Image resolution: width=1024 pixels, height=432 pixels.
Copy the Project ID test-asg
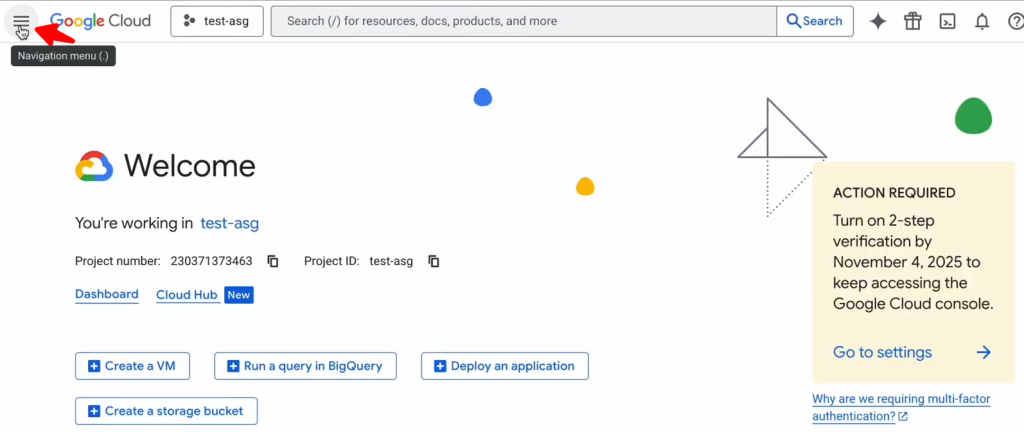tap(434, 261)
